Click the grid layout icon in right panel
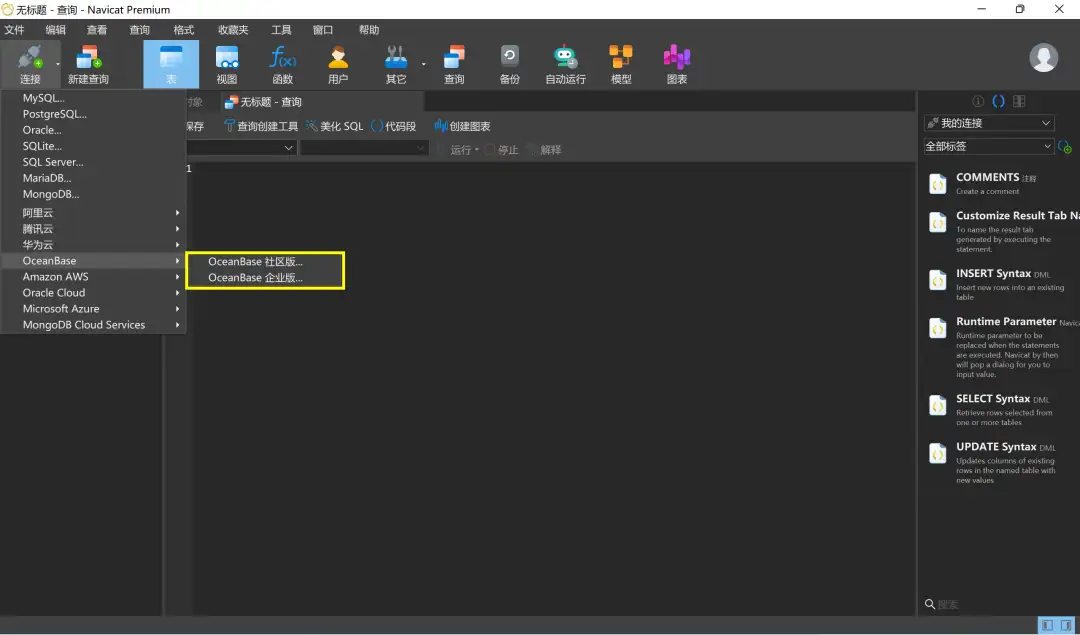Viewport: 1080px width, 635px height. [1019, 101]
